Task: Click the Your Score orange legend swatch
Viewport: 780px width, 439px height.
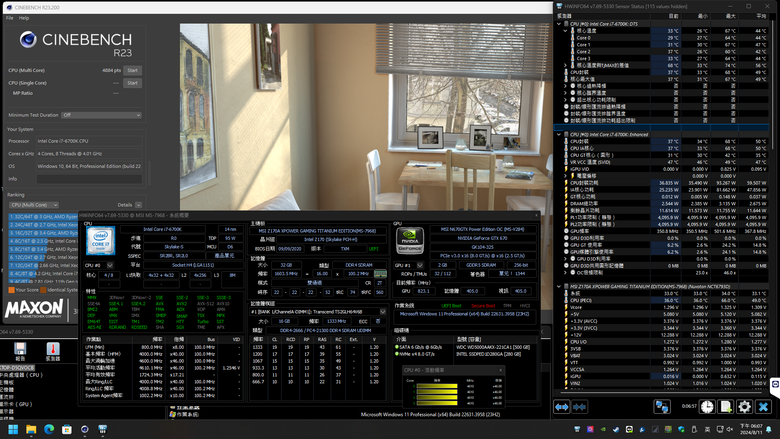Action: point(11,290)
